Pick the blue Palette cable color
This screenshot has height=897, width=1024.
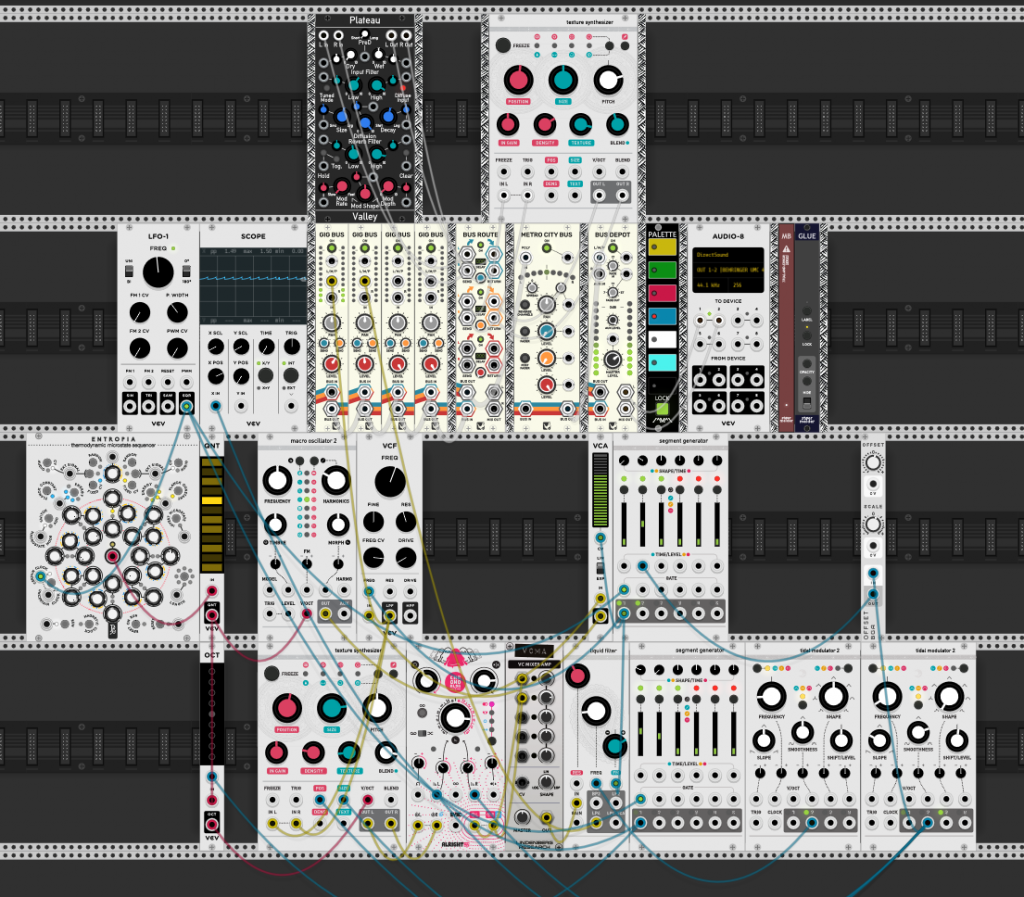point(662,317)
